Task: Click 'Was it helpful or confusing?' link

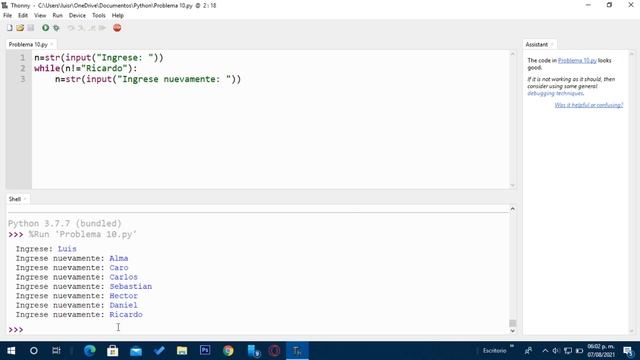Action: tap(589, 105)
